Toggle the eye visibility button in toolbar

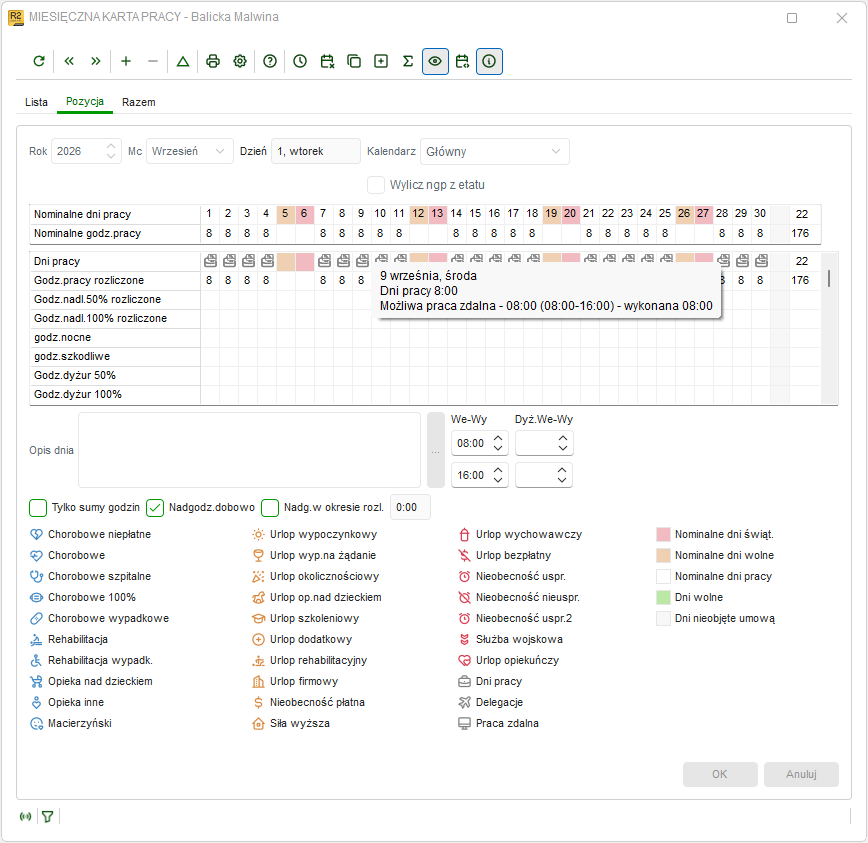click(435, 61)
